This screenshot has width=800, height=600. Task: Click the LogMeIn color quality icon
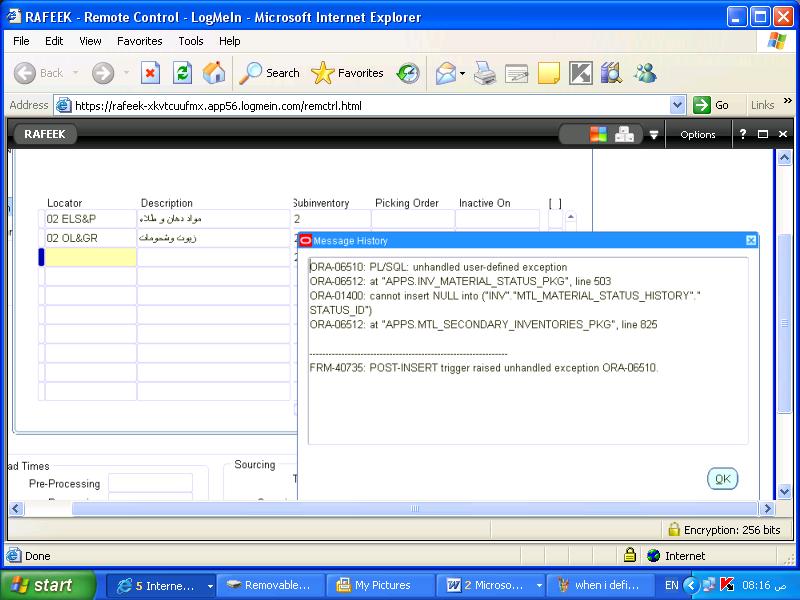[598, 134]
